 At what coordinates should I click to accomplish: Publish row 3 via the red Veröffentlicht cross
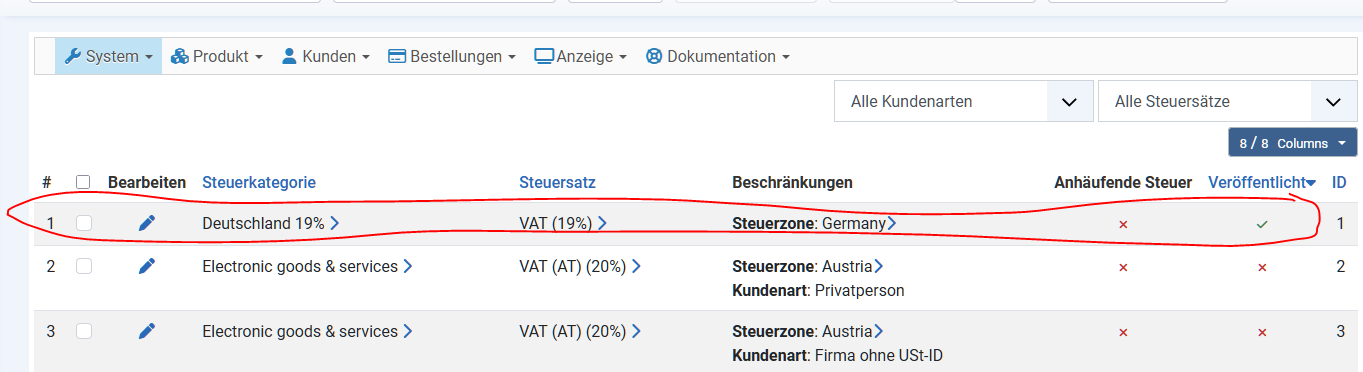(x=1262, y=332)
